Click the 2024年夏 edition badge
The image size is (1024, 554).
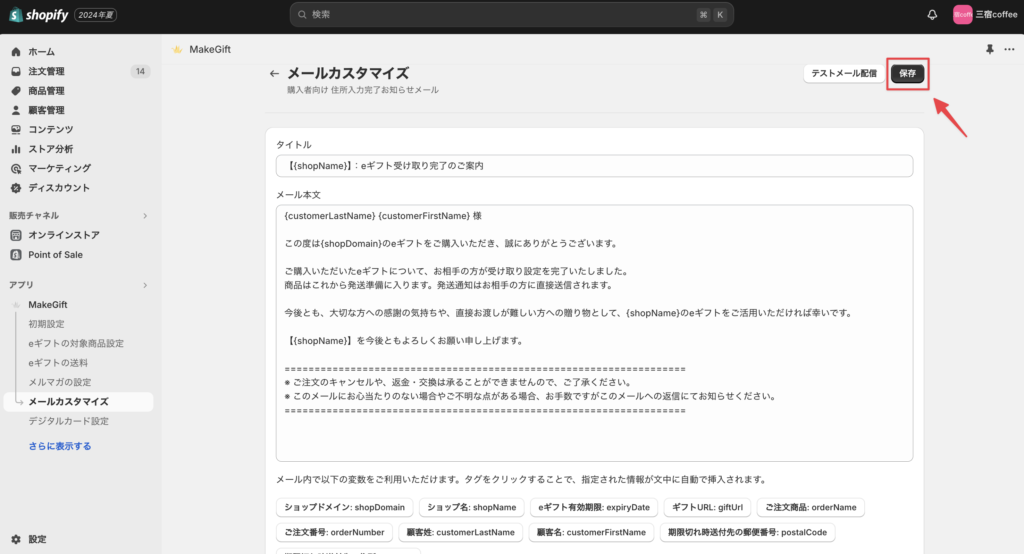pos(95,15)
